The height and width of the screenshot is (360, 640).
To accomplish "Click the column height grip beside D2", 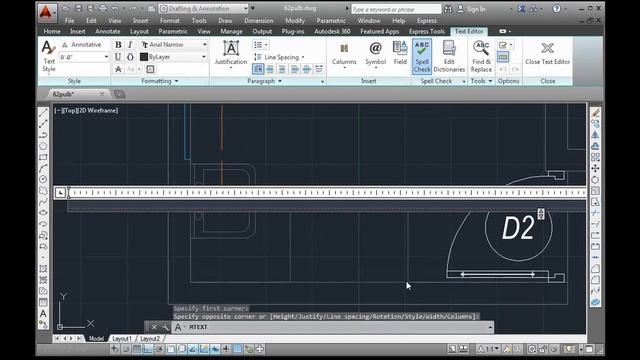I will (x=541, y=214).
